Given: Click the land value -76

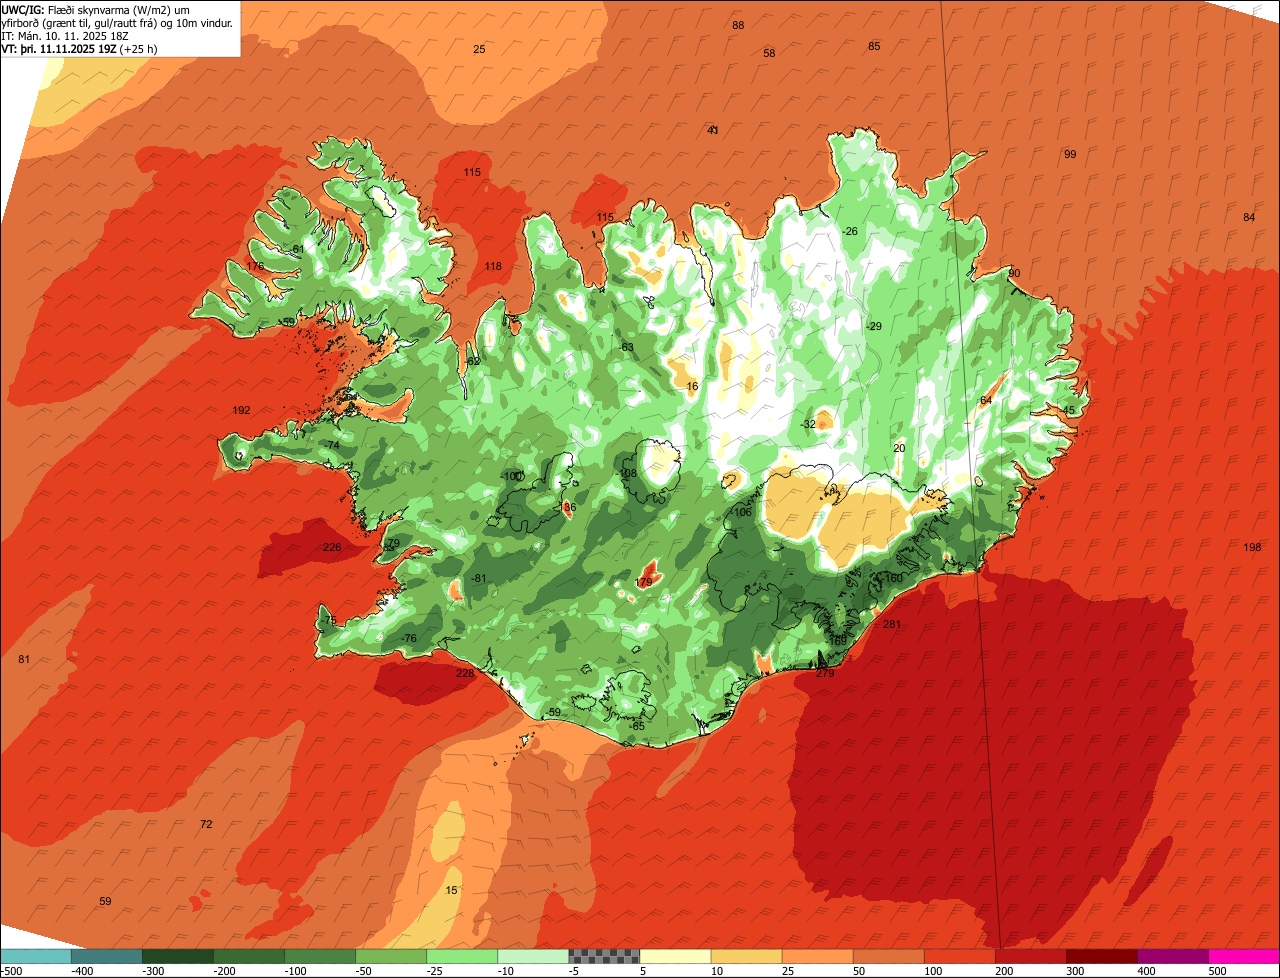Looking at the screenshot, I should coord(408,638).
